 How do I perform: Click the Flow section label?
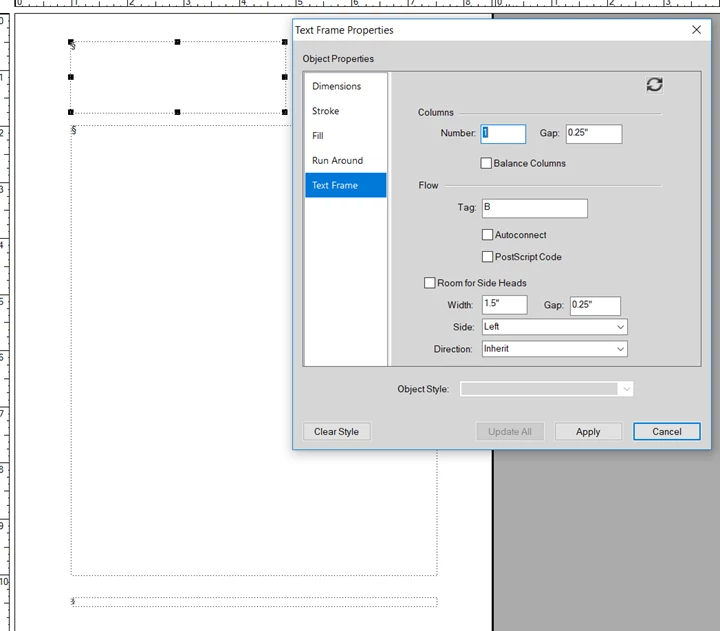click(428, 186)
